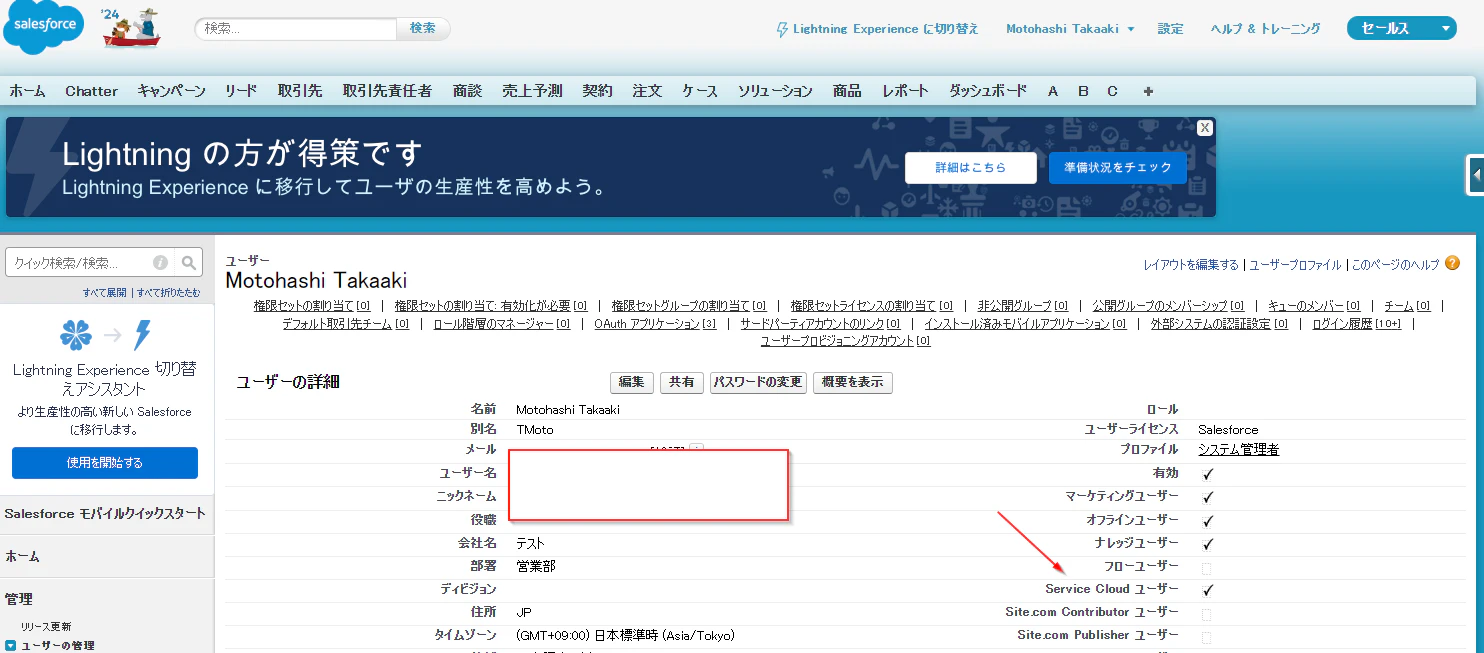Focus the top 検索 input field
Viewport: 1484px width, 653px height.
point(296,29)
